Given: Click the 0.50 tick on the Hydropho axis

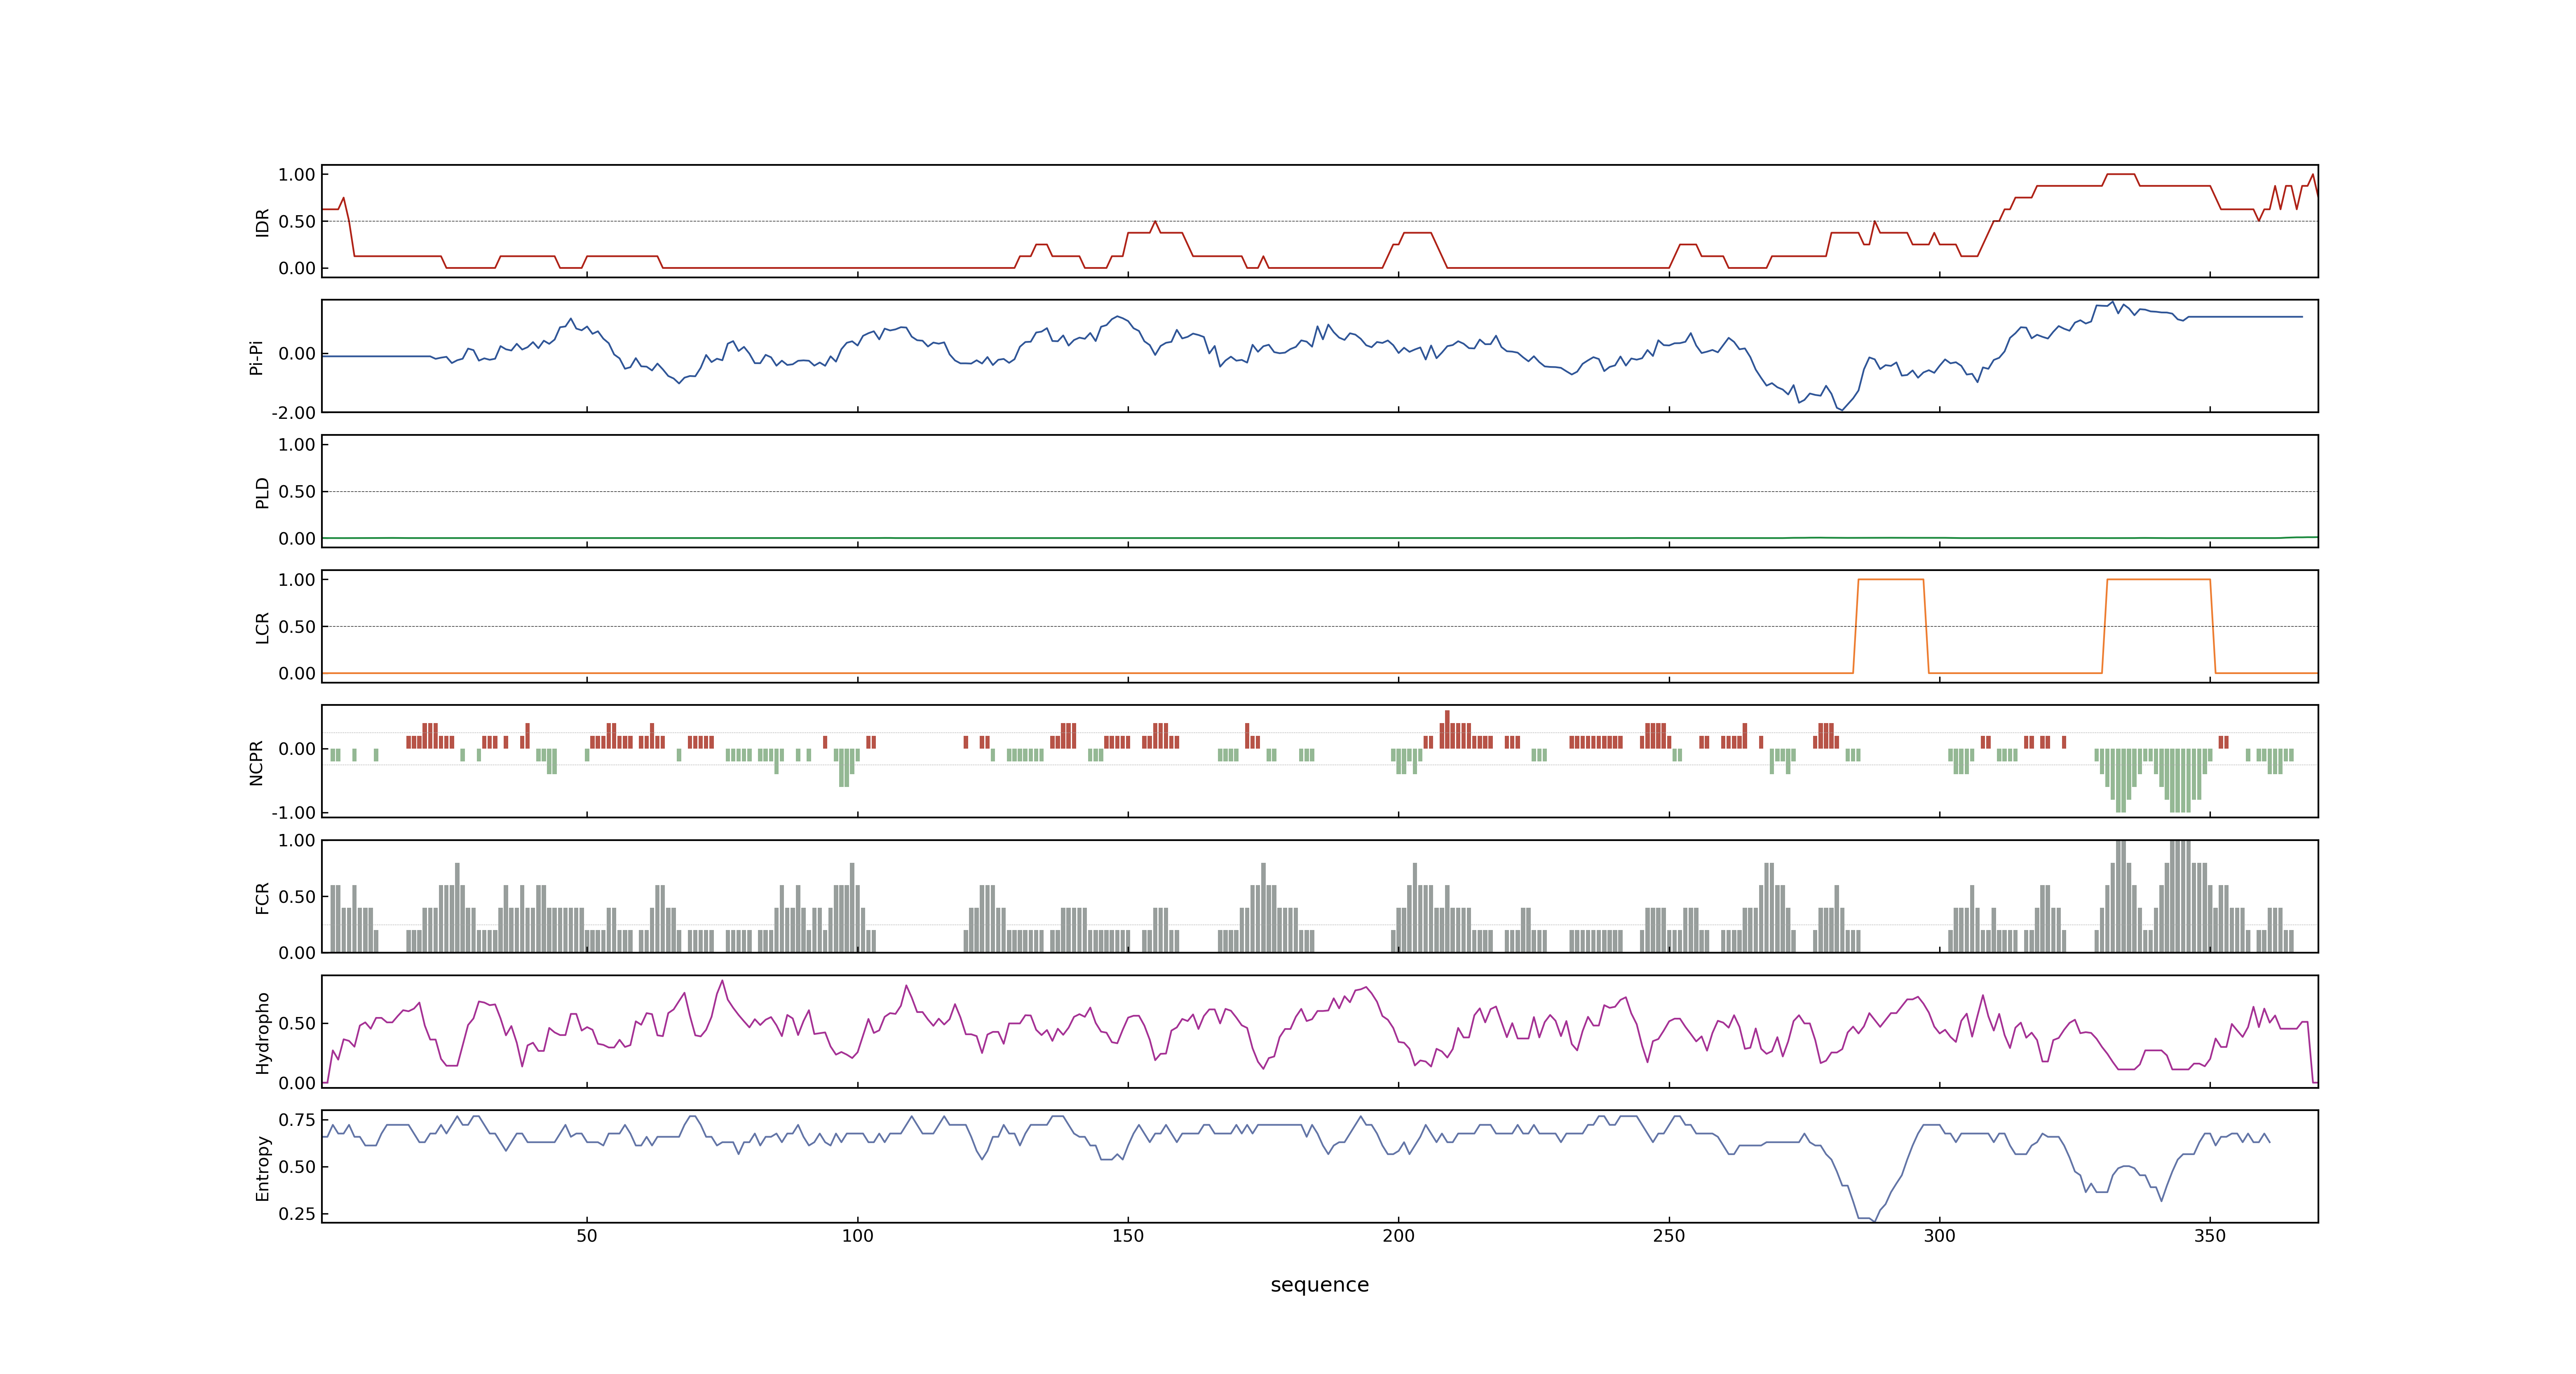Looking at the screenshot, I should [x=297, y=1024].
